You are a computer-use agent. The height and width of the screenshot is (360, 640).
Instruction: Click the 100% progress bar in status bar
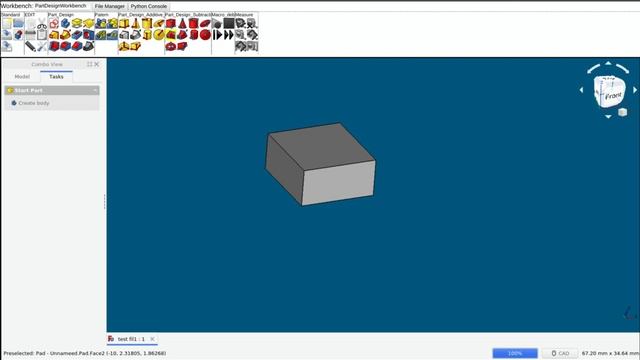coord(515,353)
